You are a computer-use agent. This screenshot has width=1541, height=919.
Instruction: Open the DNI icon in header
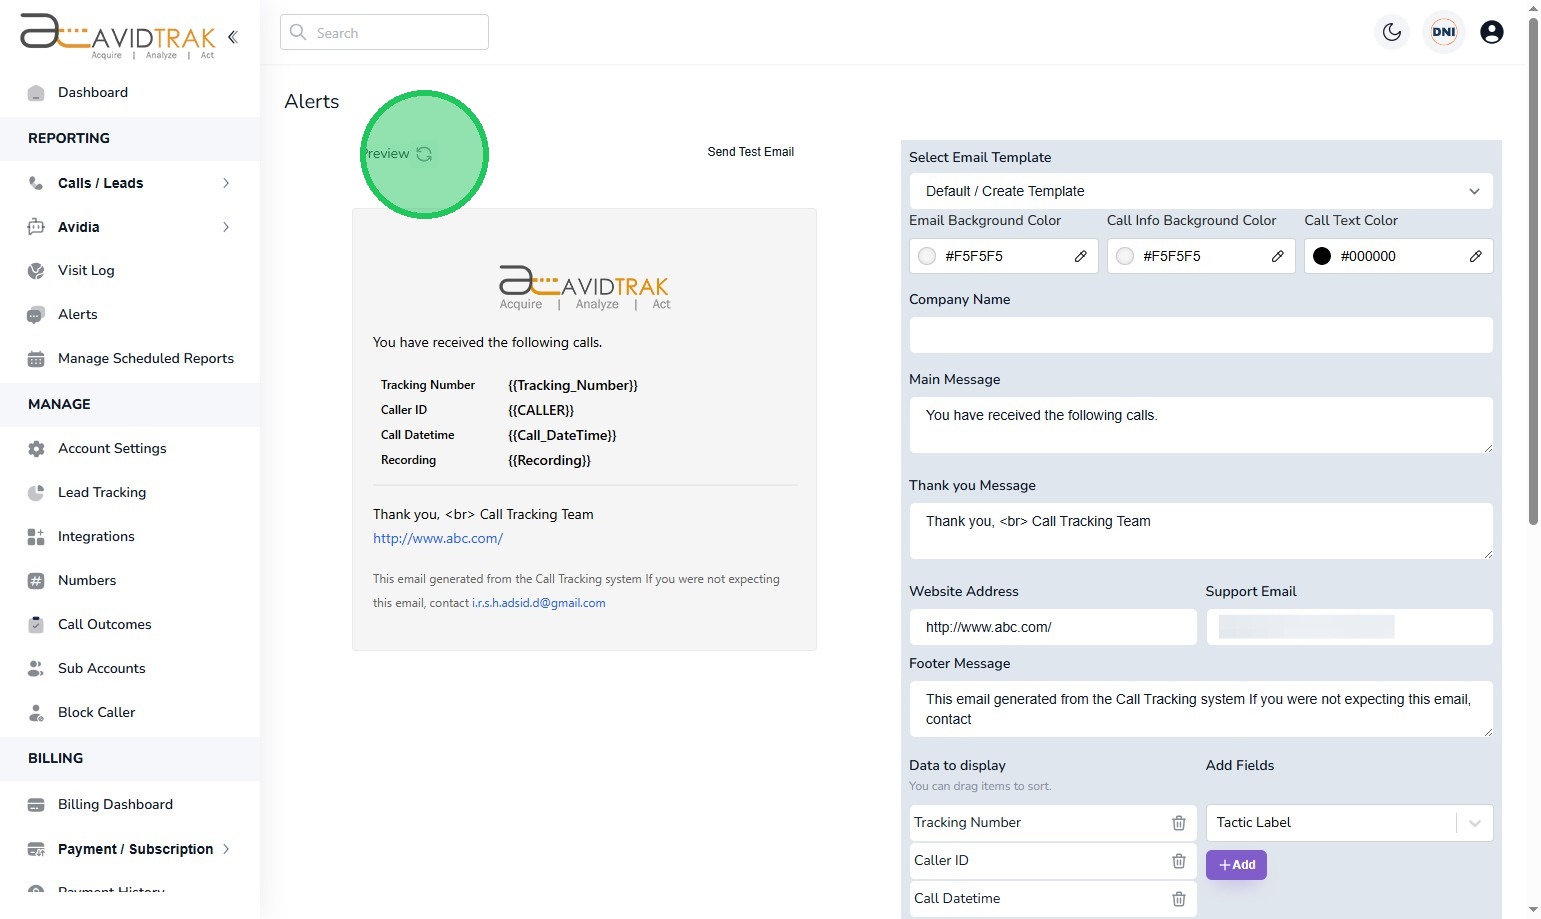[1443, 32]
